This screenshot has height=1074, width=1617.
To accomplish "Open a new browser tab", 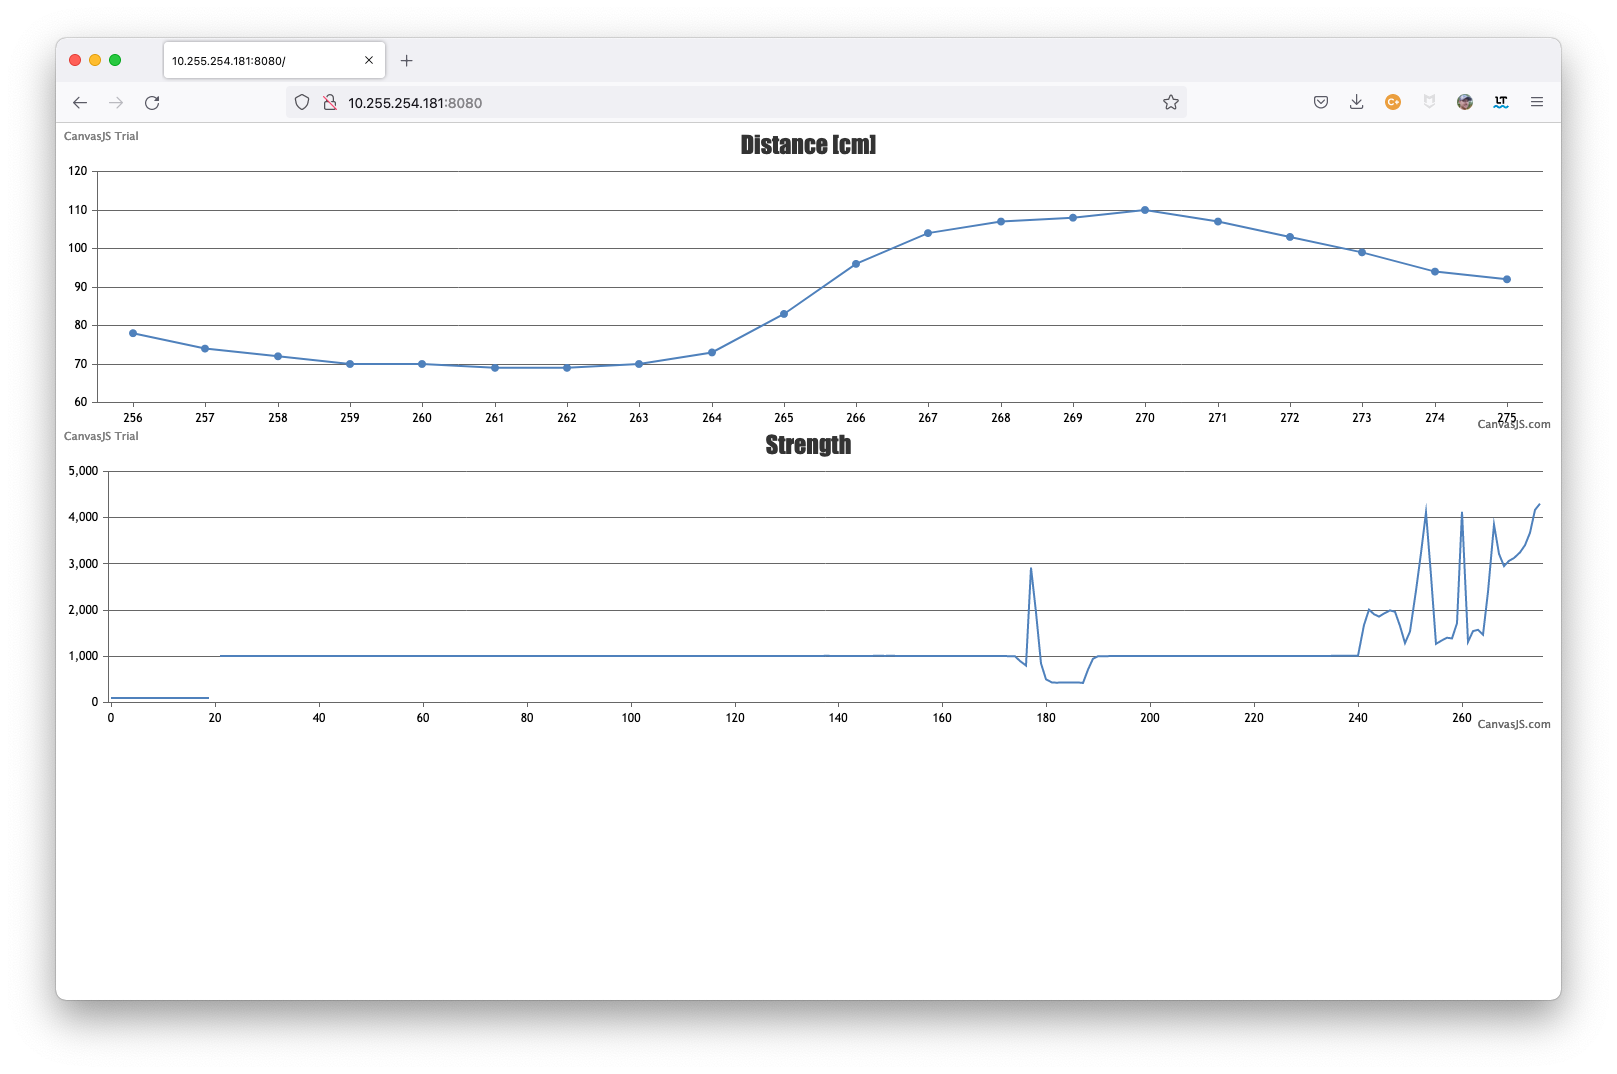I will [407, 61].
